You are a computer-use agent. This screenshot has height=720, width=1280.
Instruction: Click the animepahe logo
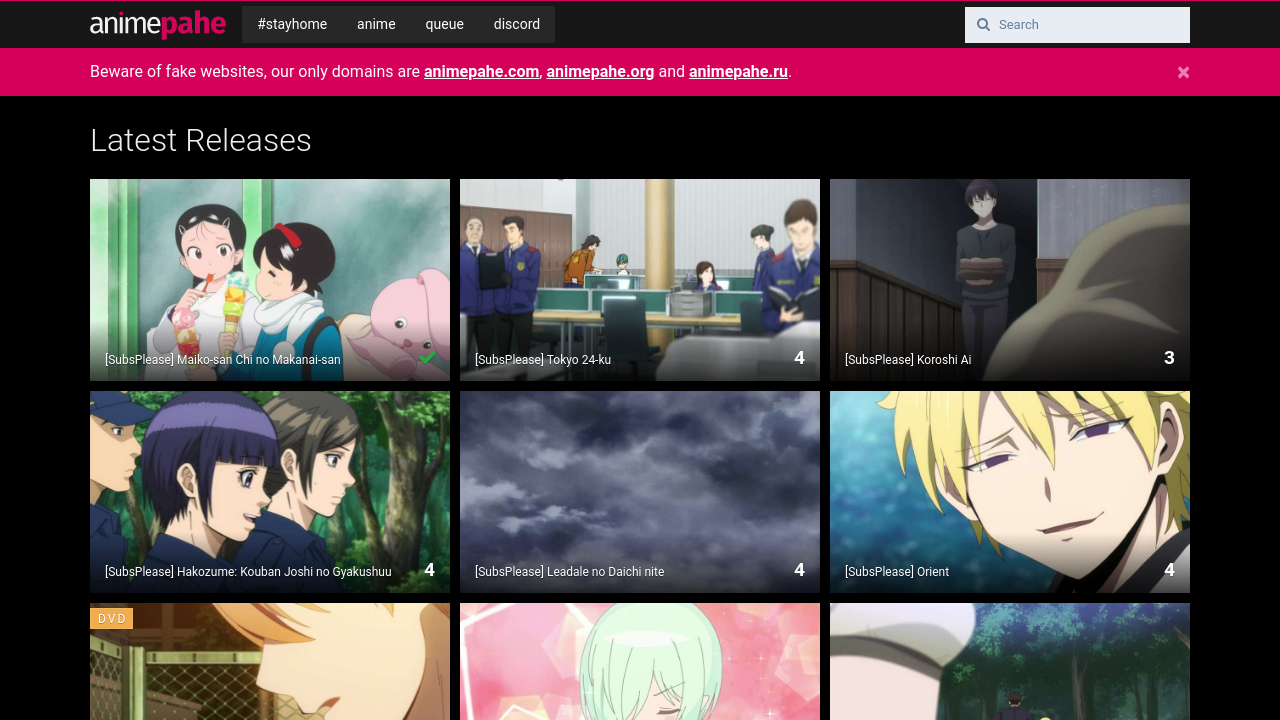(158, 24)
